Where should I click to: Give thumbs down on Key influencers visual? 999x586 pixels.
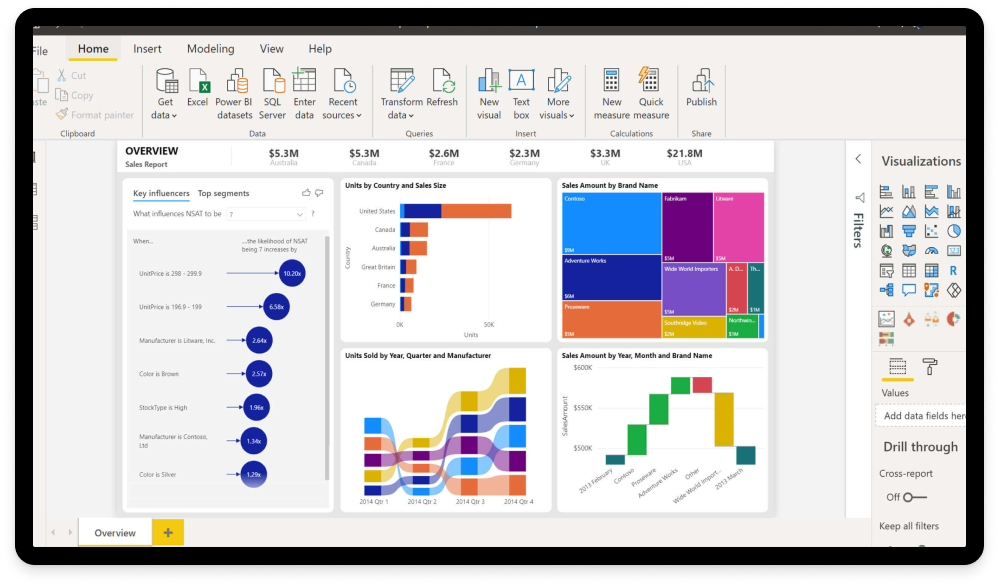coord(319,192)
